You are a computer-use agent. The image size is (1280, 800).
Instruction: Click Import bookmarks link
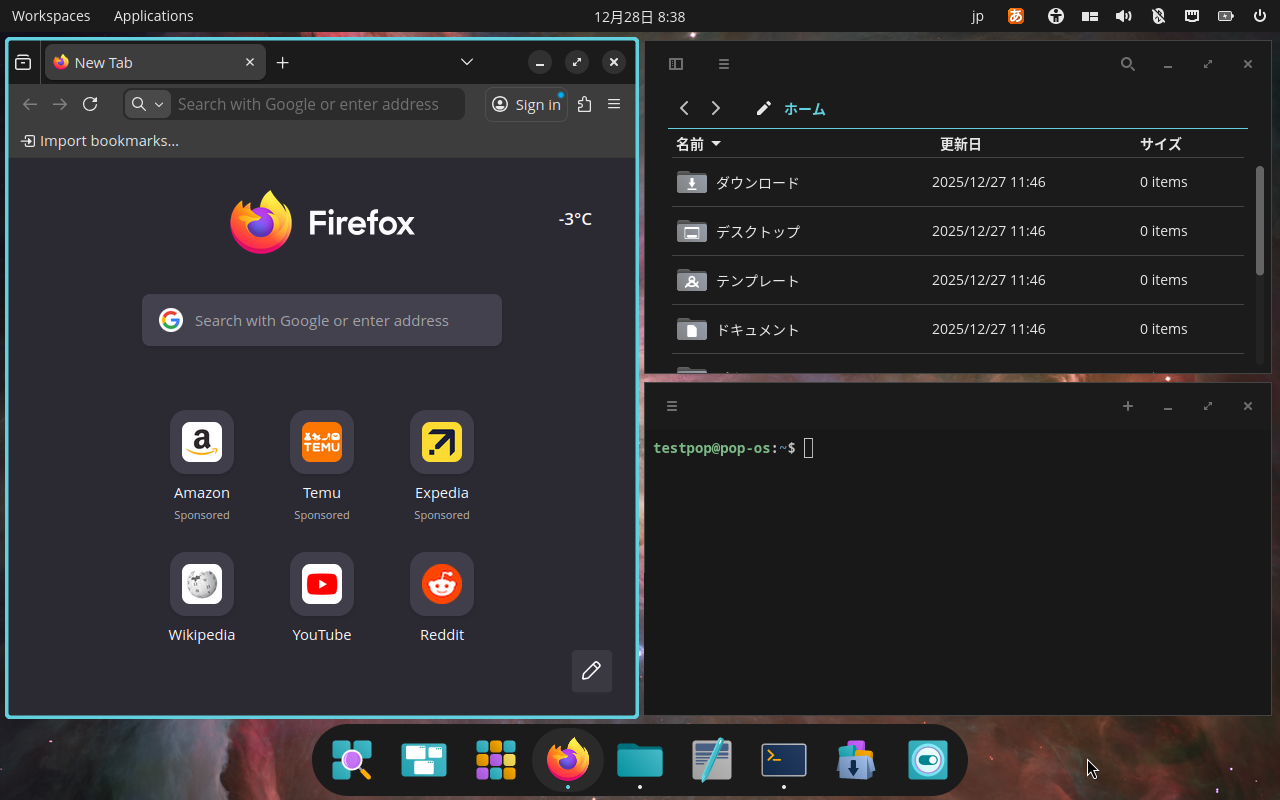[x=100, y=141]
